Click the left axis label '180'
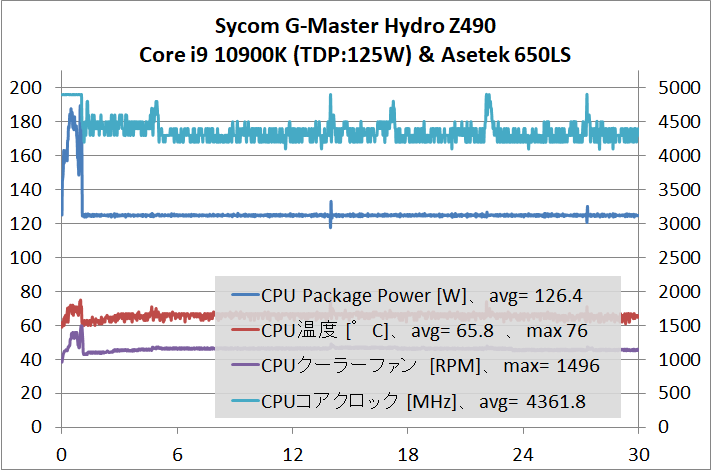The image size is (711, 470). pos(26,121)
